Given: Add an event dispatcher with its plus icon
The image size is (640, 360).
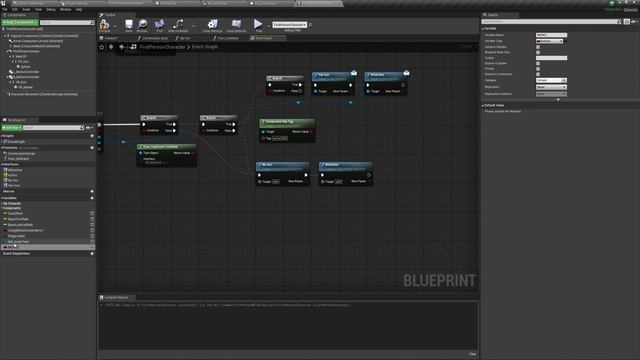Looking at the screenshot, I should (92, 253).
